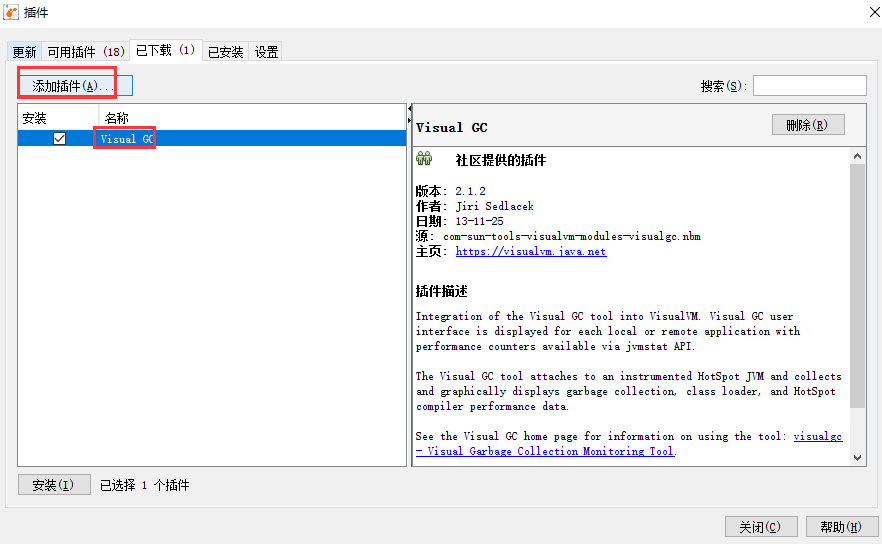Sort by the 名称 column header

tap(252, 118)
